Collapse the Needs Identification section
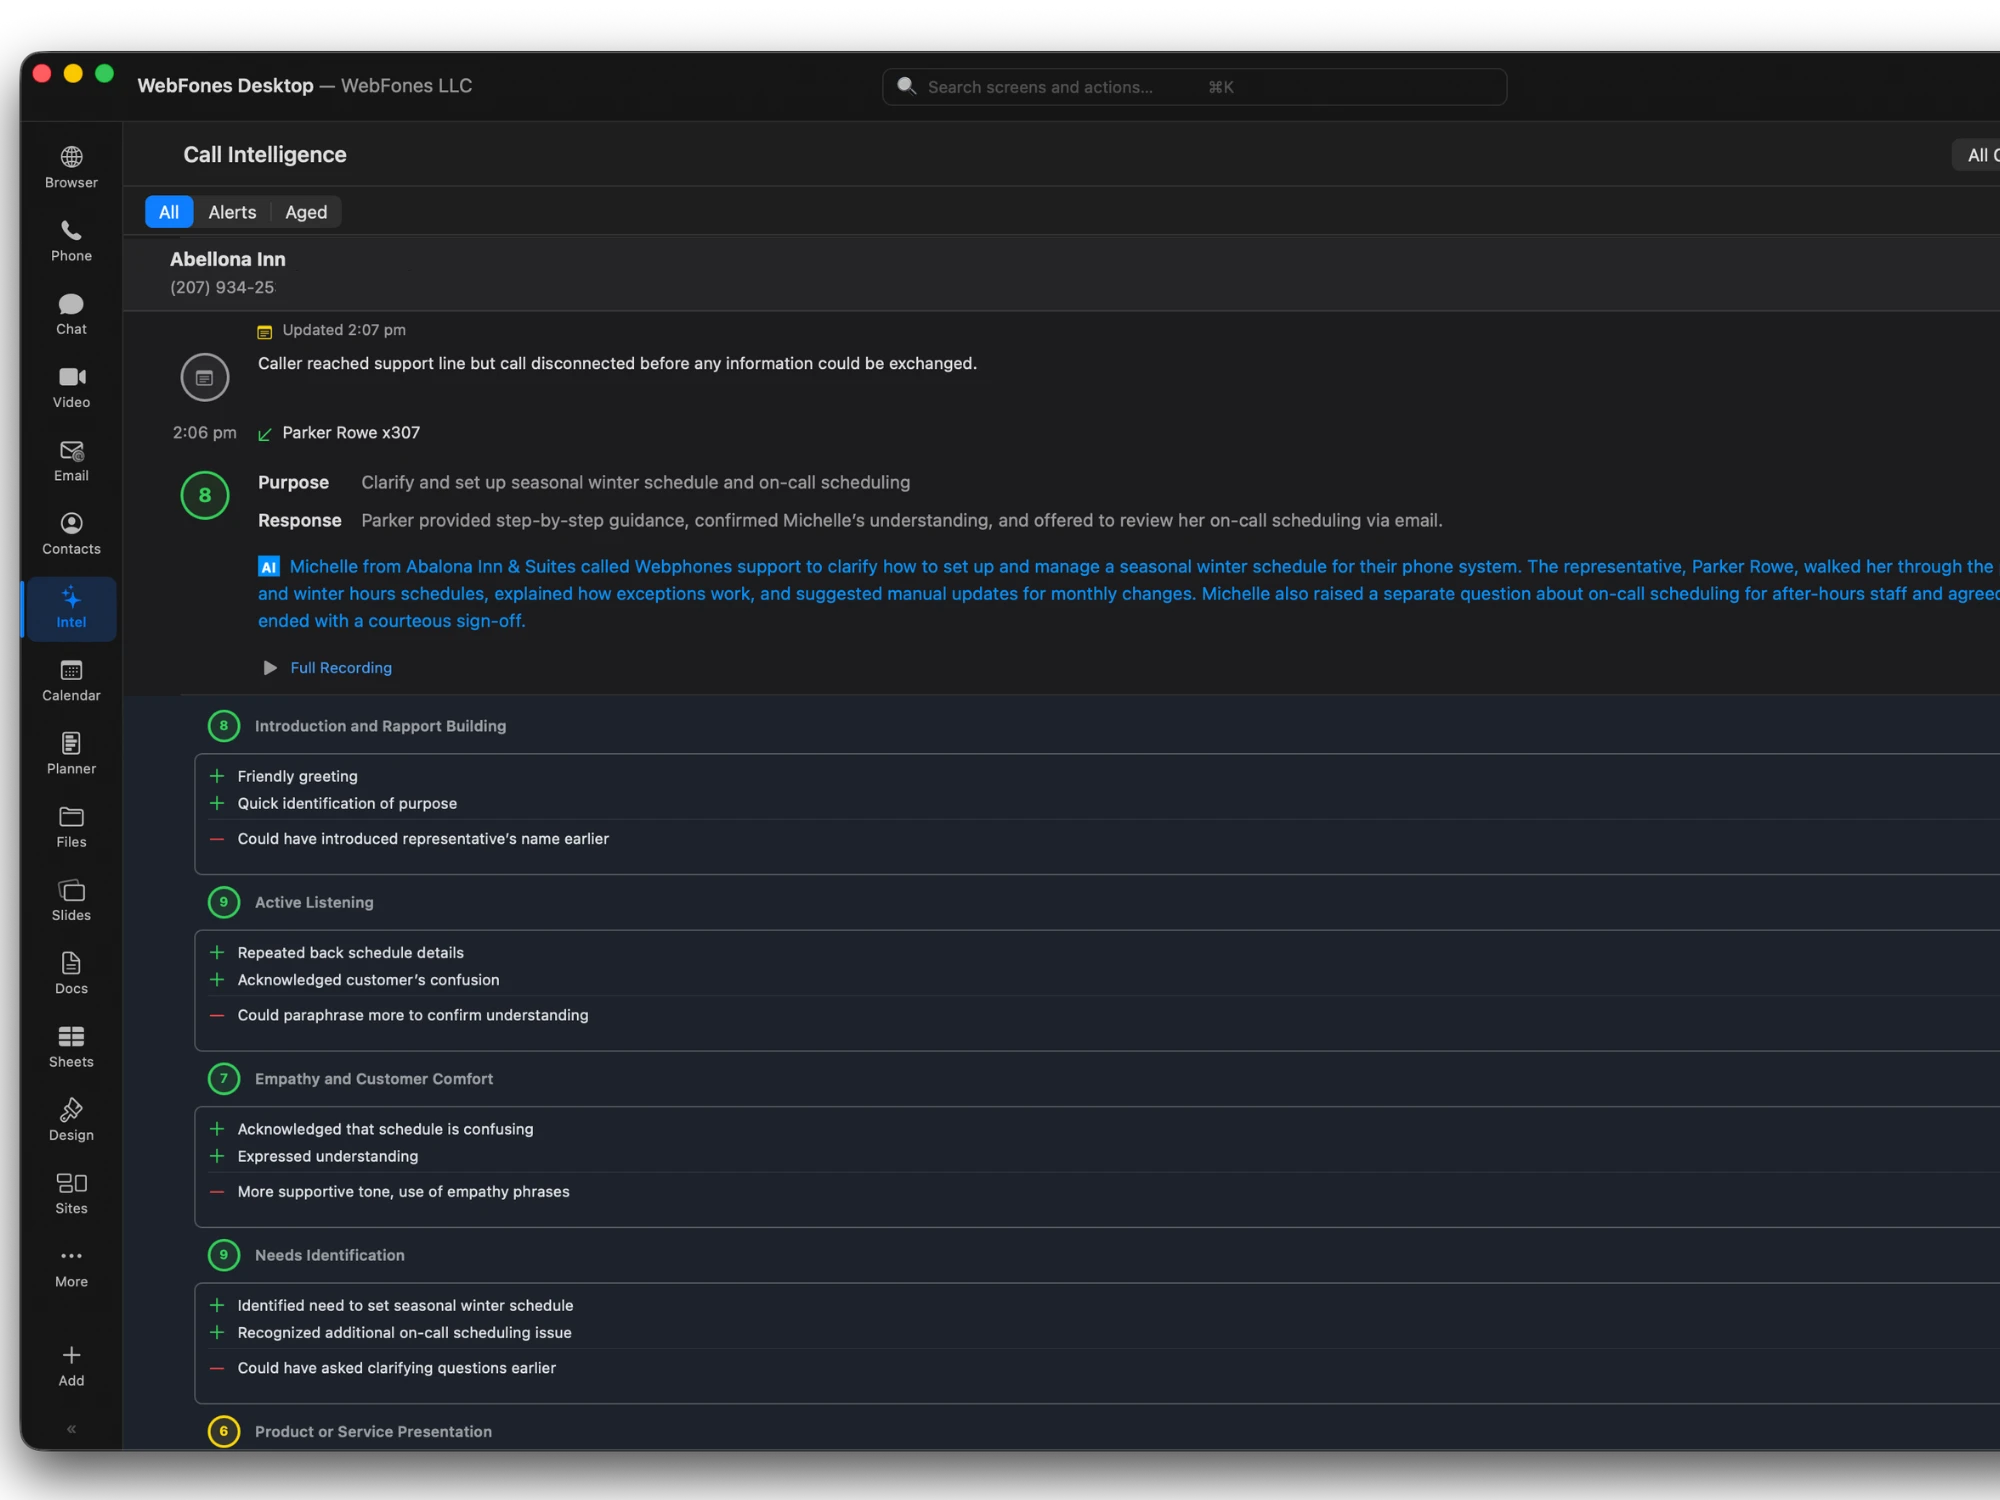 point(330,1255)
